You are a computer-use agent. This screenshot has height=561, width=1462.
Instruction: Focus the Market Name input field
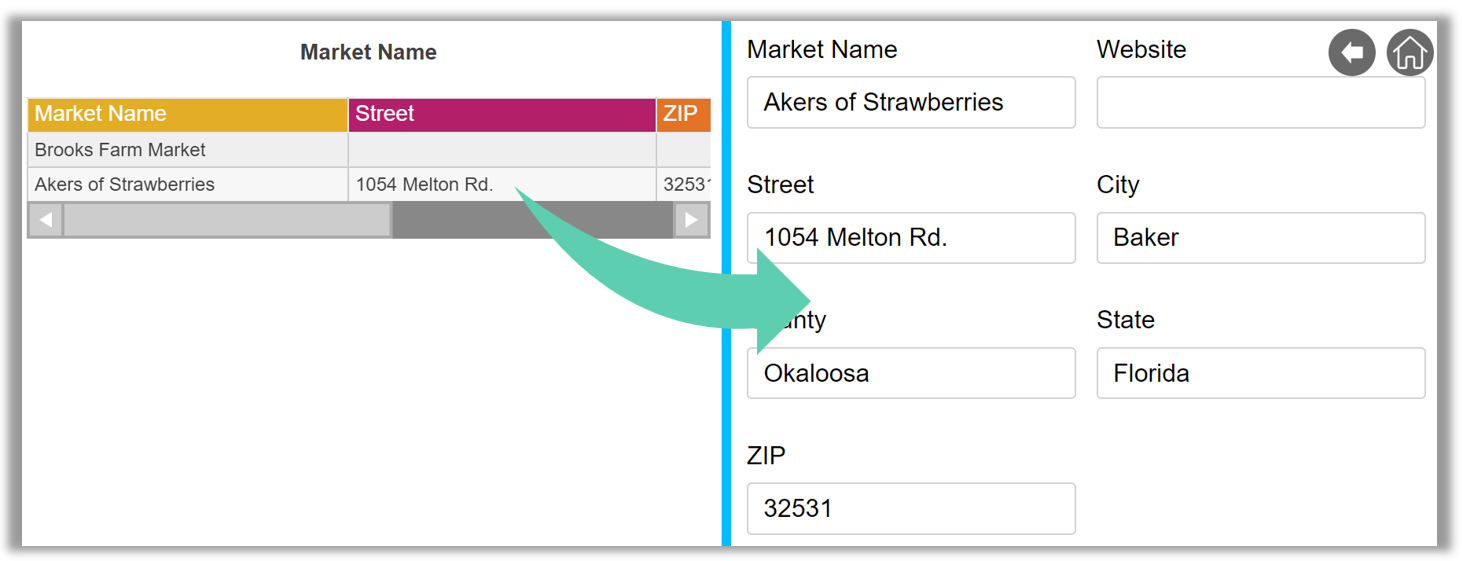(x=911, y=102)
